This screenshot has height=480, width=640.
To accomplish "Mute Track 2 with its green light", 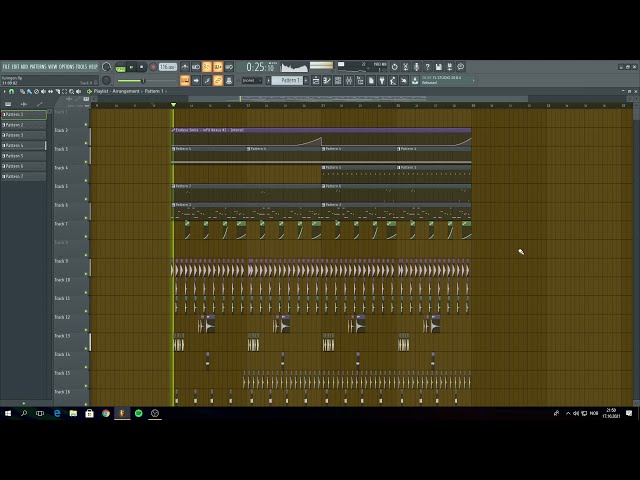I will coord(86,143).
